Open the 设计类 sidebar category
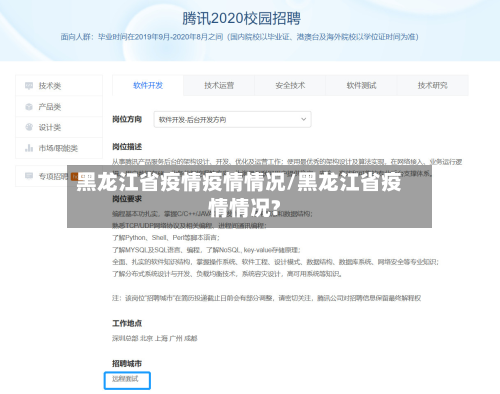 click(59, 127)
